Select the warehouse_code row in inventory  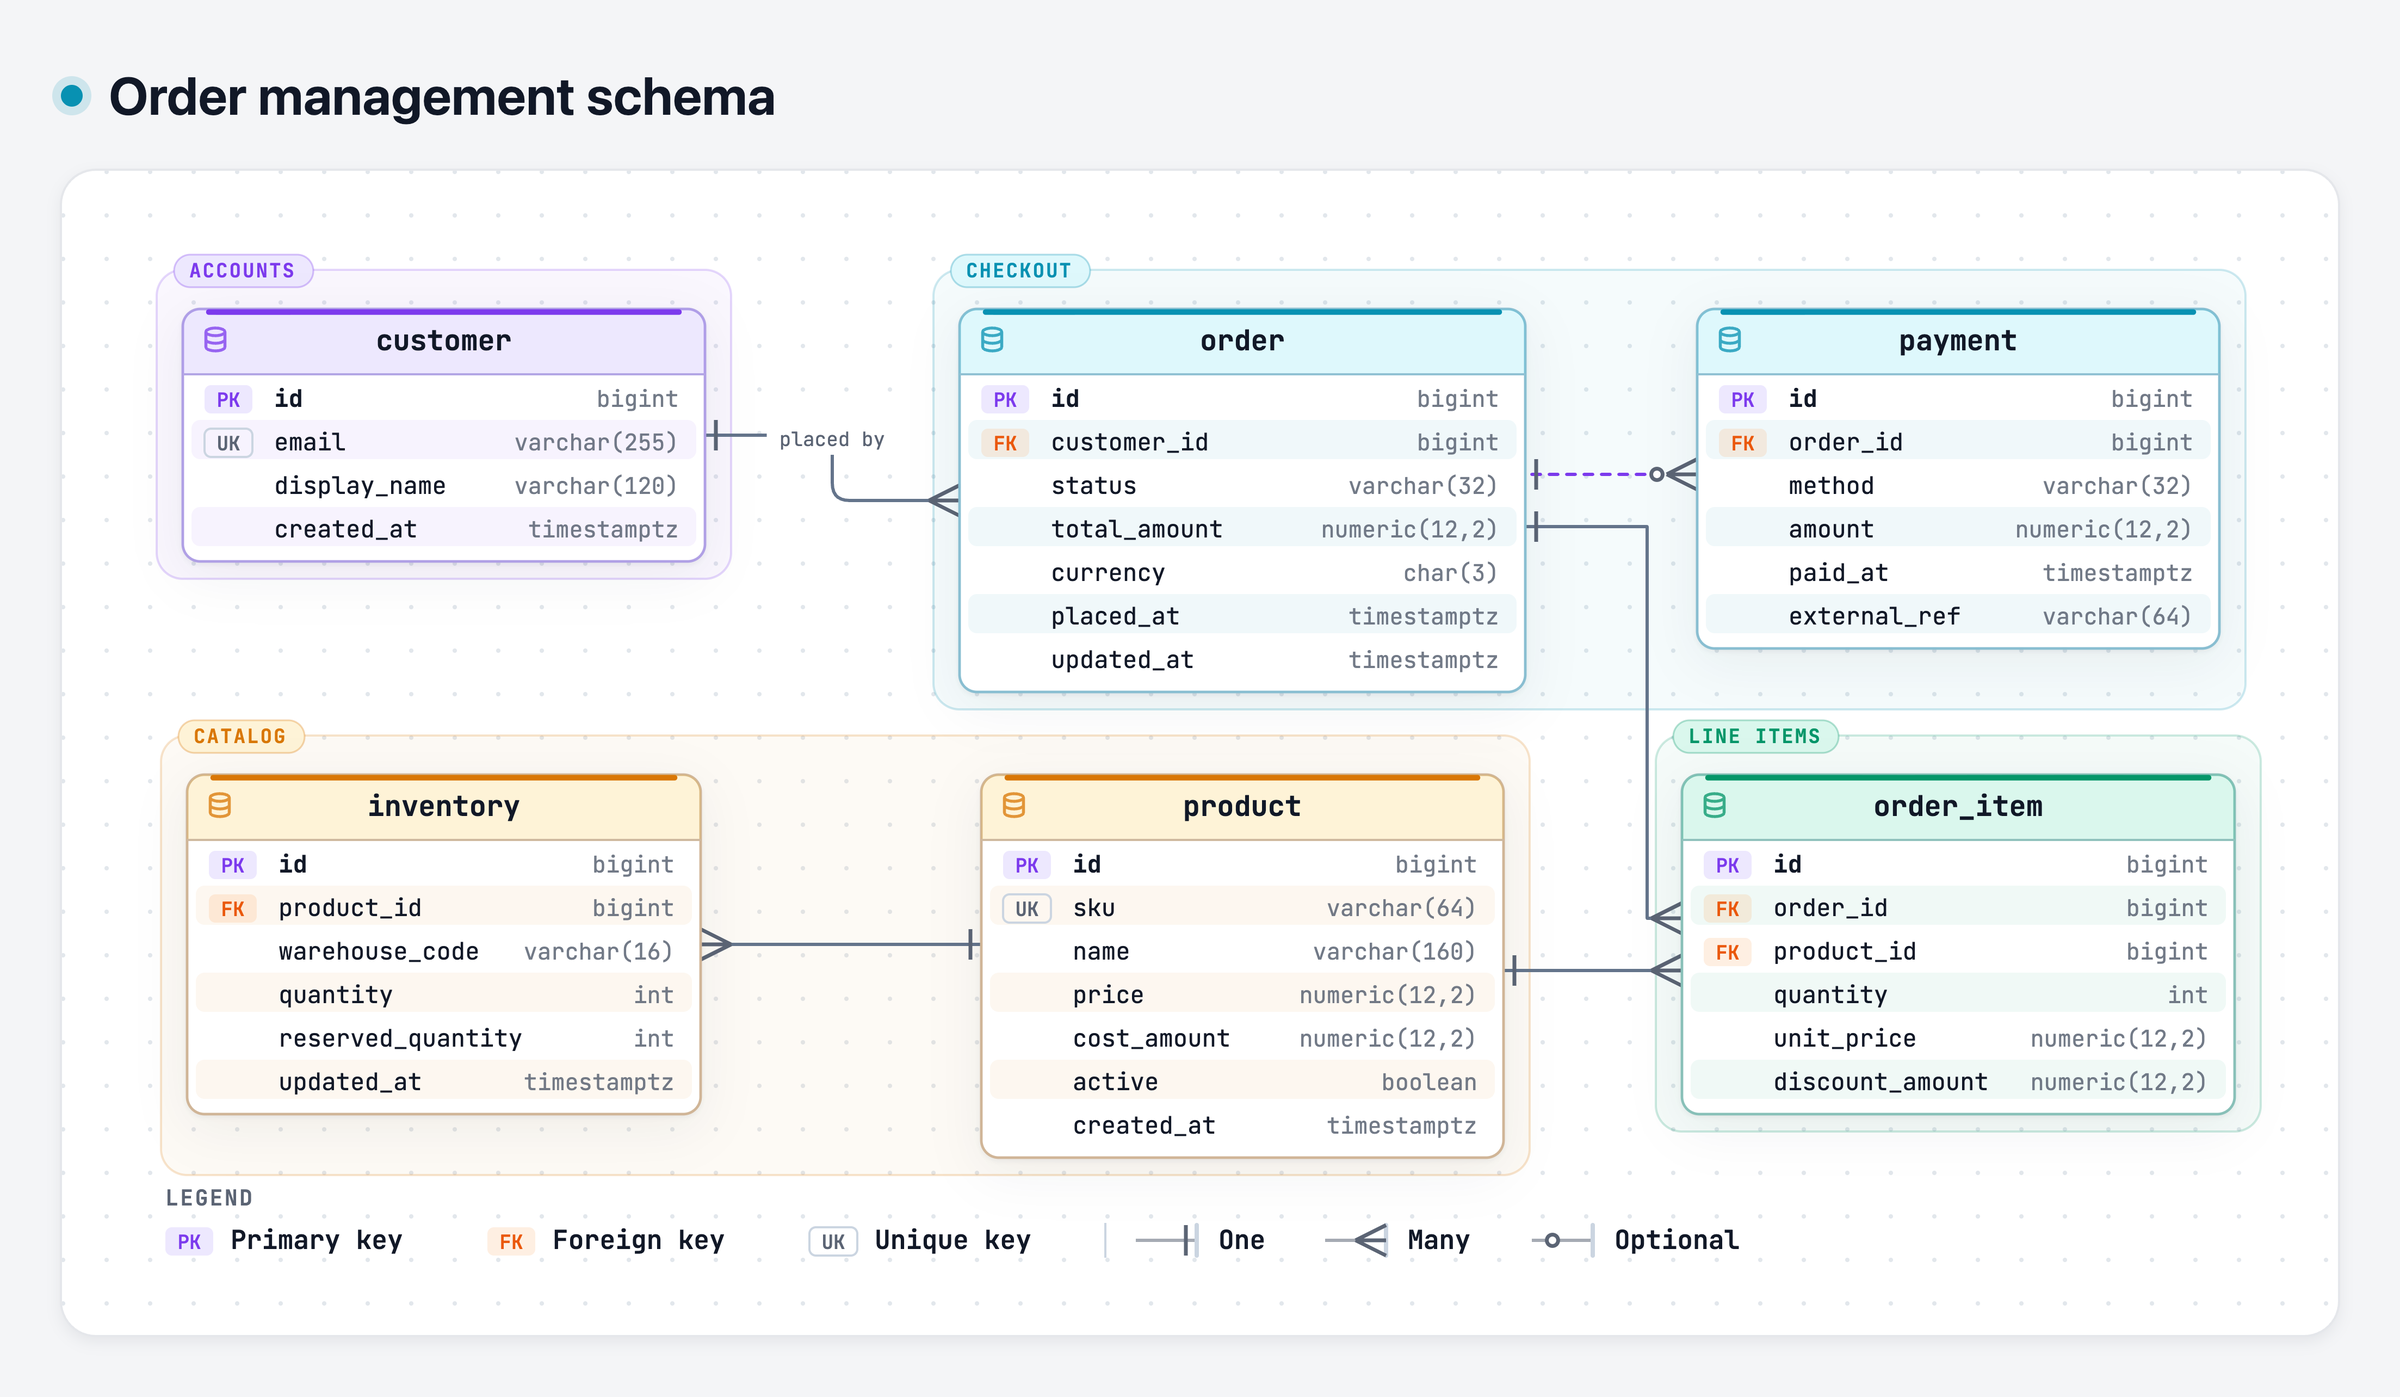coord(443,951)
